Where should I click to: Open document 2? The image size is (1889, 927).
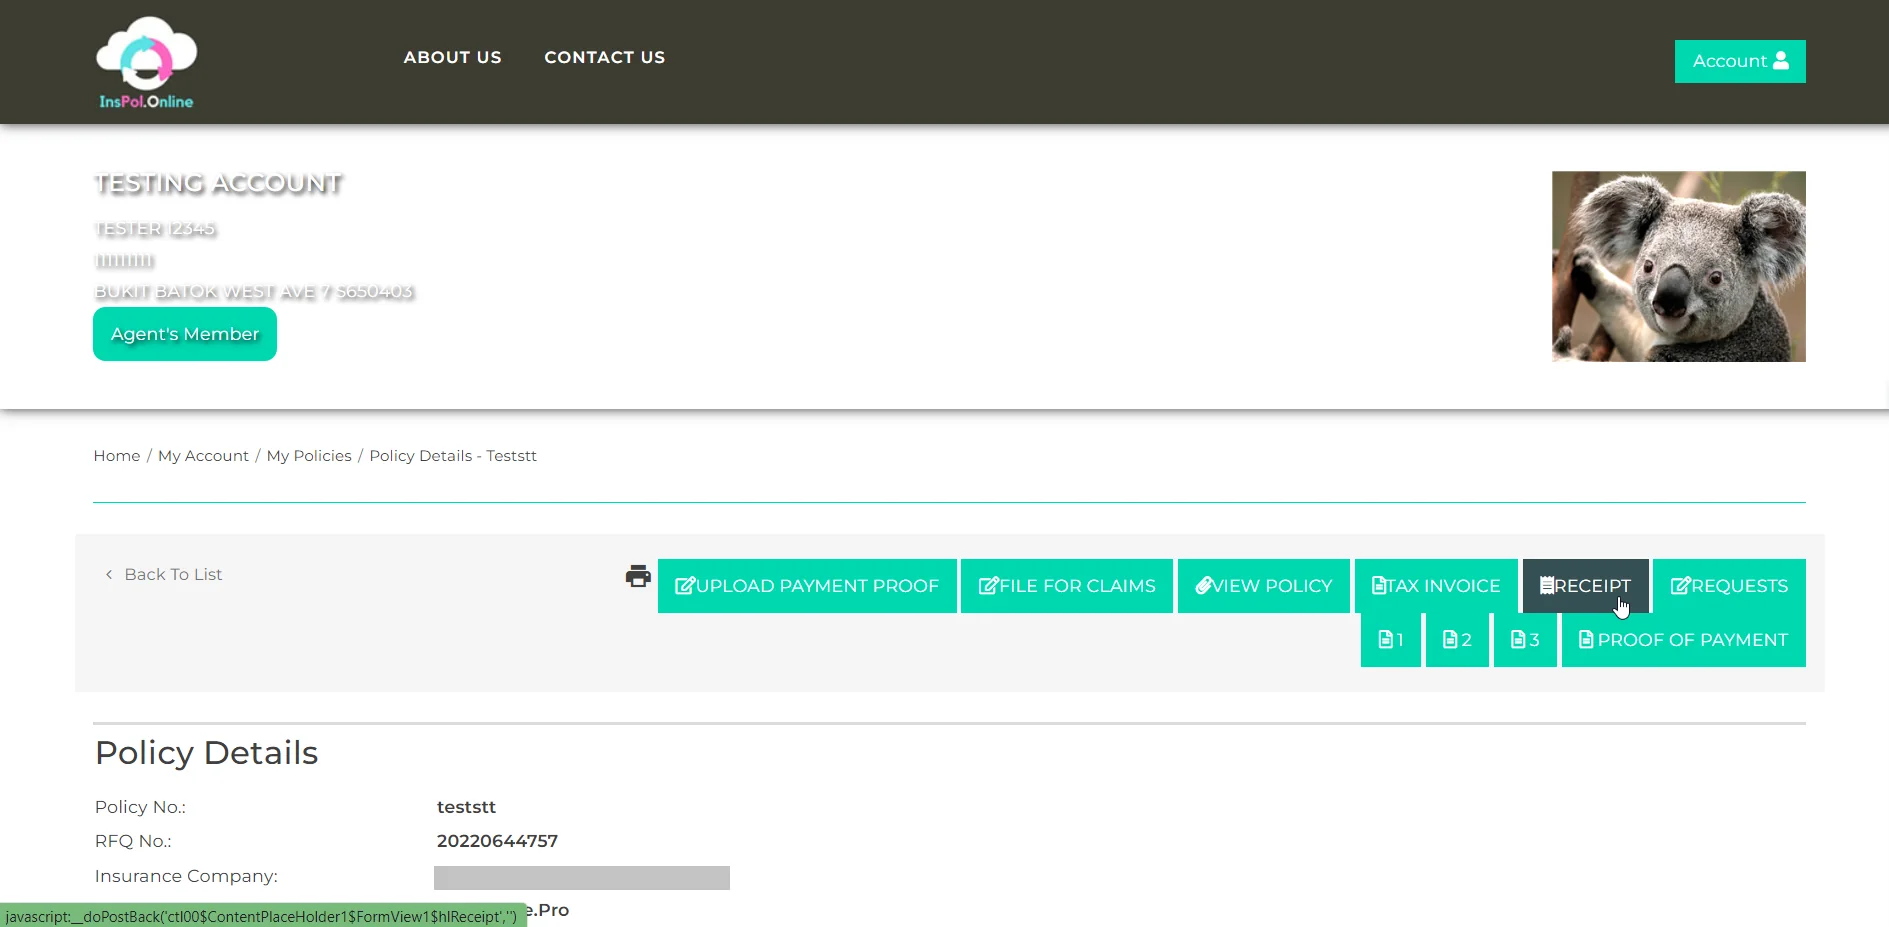click(1457, 640)
